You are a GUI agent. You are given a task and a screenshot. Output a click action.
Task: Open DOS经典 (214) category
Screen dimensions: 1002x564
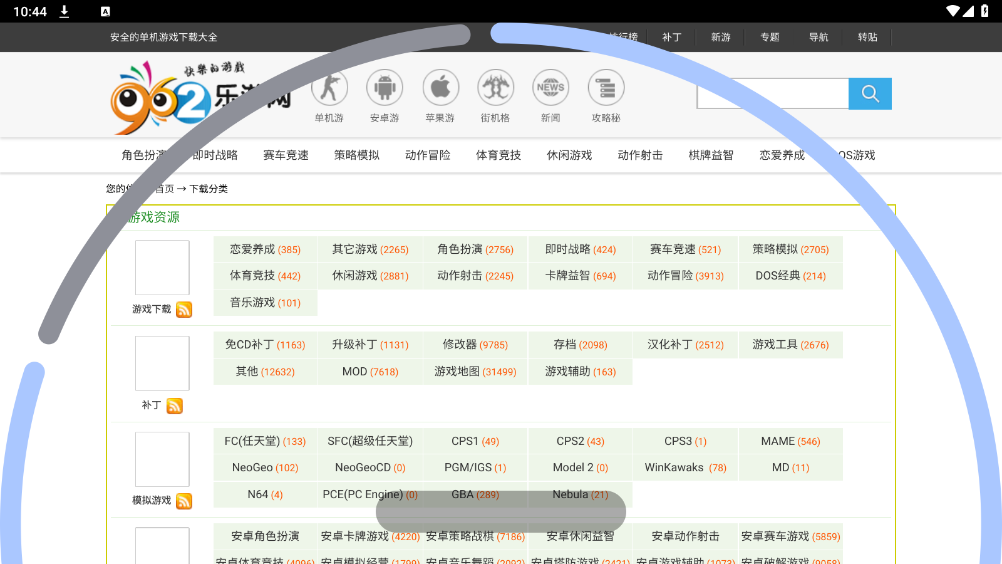(x=790, y=276)
